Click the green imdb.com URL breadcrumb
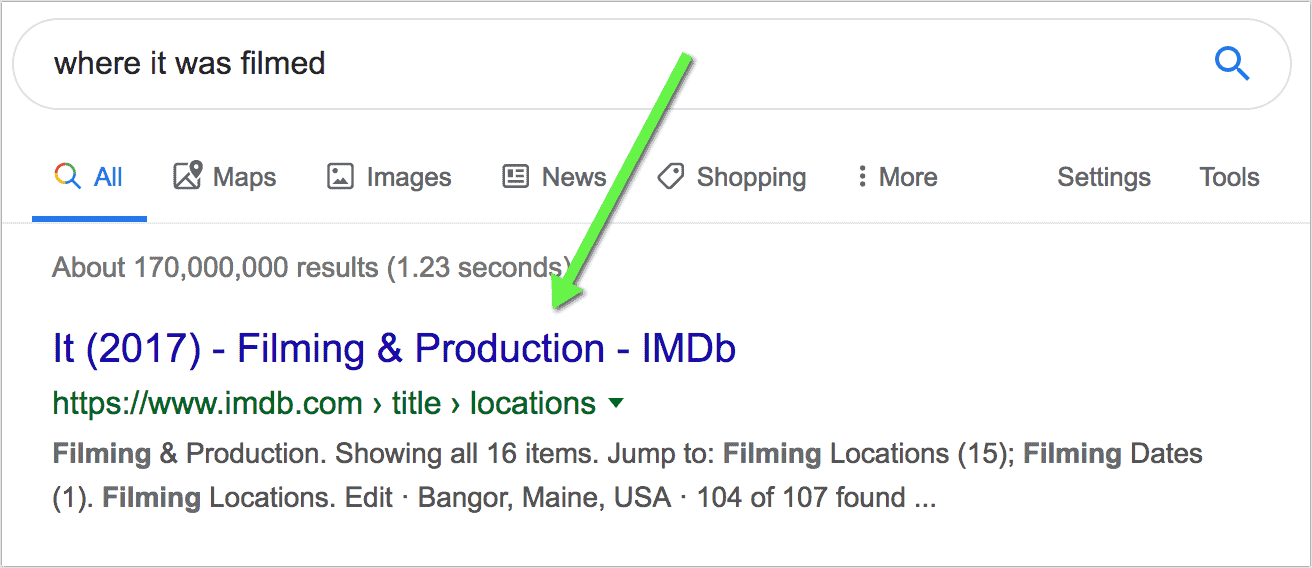 tap(324, 403)
